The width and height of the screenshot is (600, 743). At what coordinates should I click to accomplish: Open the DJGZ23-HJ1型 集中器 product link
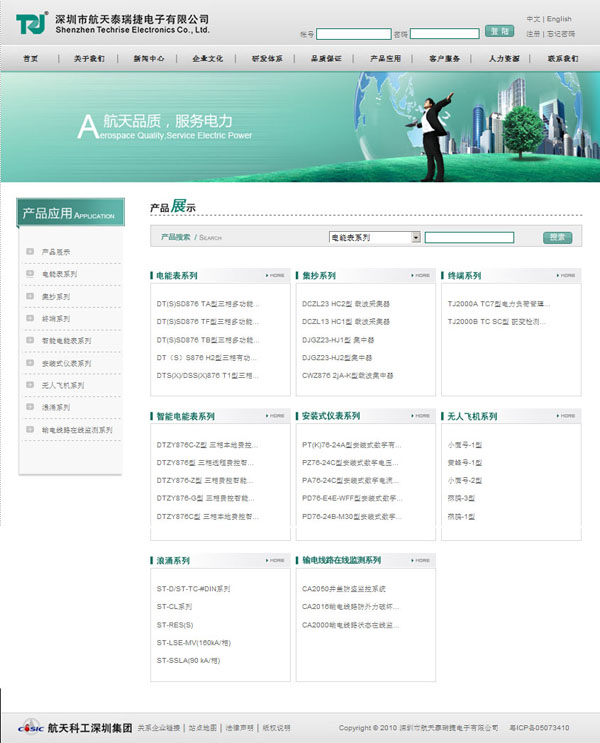[x=338, y=340]
